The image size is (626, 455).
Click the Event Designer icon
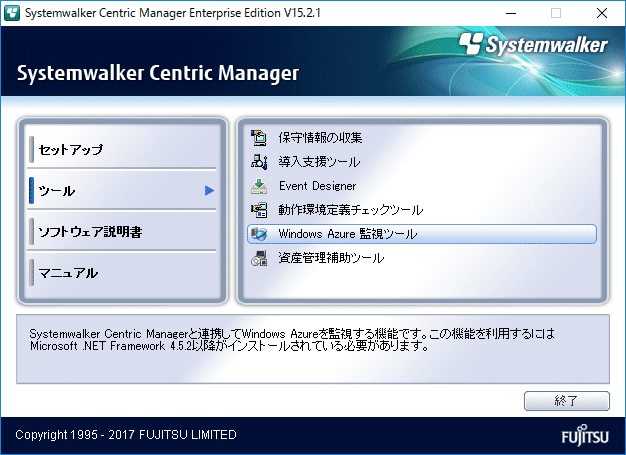click(259, 186)
